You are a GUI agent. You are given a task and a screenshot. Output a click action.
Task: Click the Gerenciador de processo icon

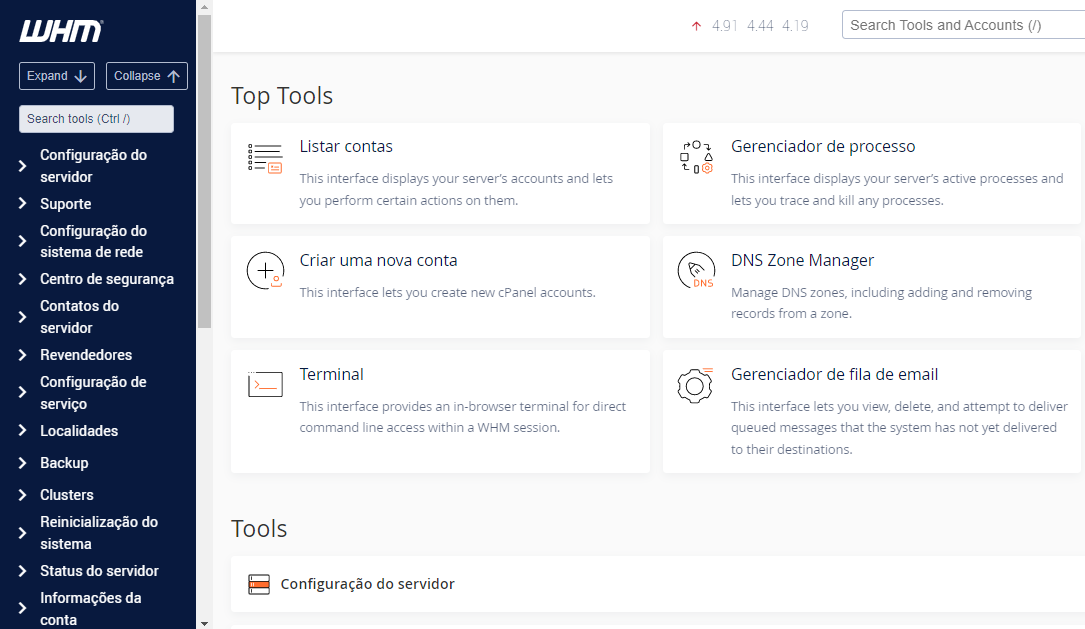click(697, 158)
